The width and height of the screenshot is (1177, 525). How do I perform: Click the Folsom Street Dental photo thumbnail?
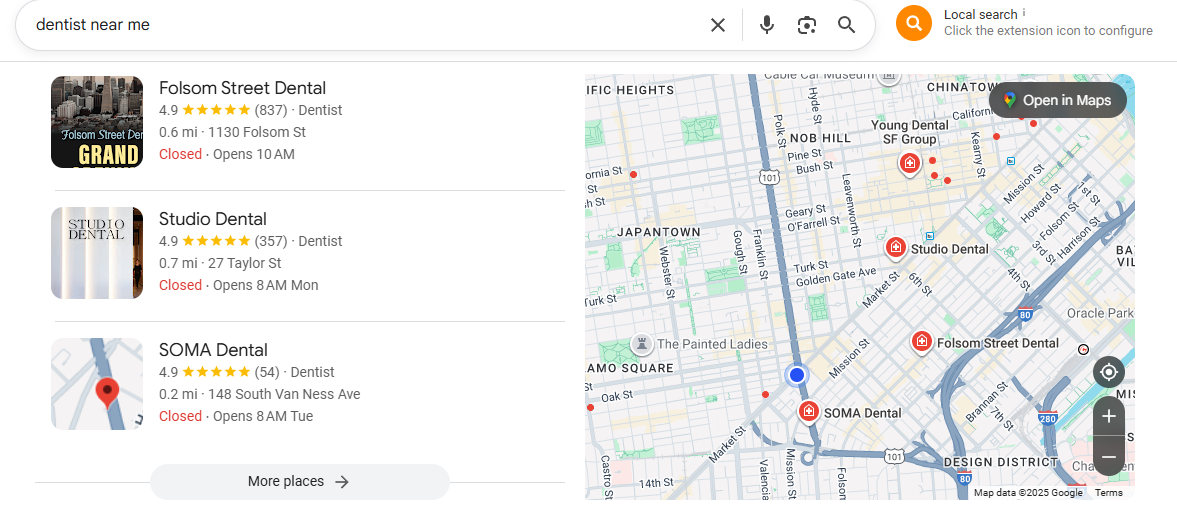(x=97, y=122)
